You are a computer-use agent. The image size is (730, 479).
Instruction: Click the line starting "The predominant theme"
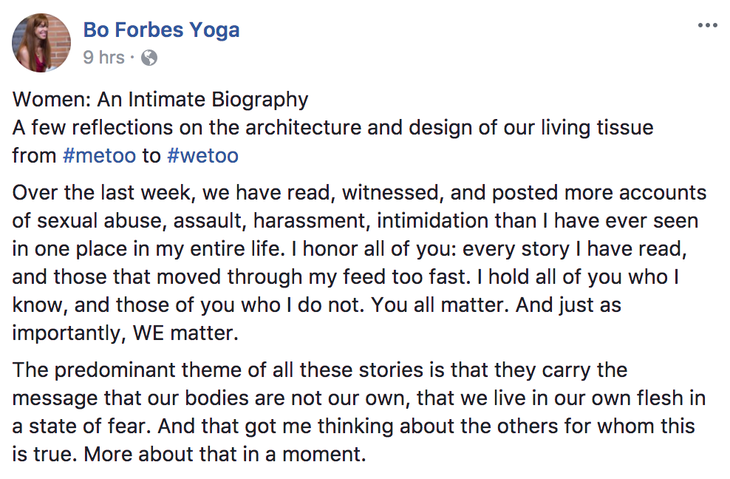320,370
